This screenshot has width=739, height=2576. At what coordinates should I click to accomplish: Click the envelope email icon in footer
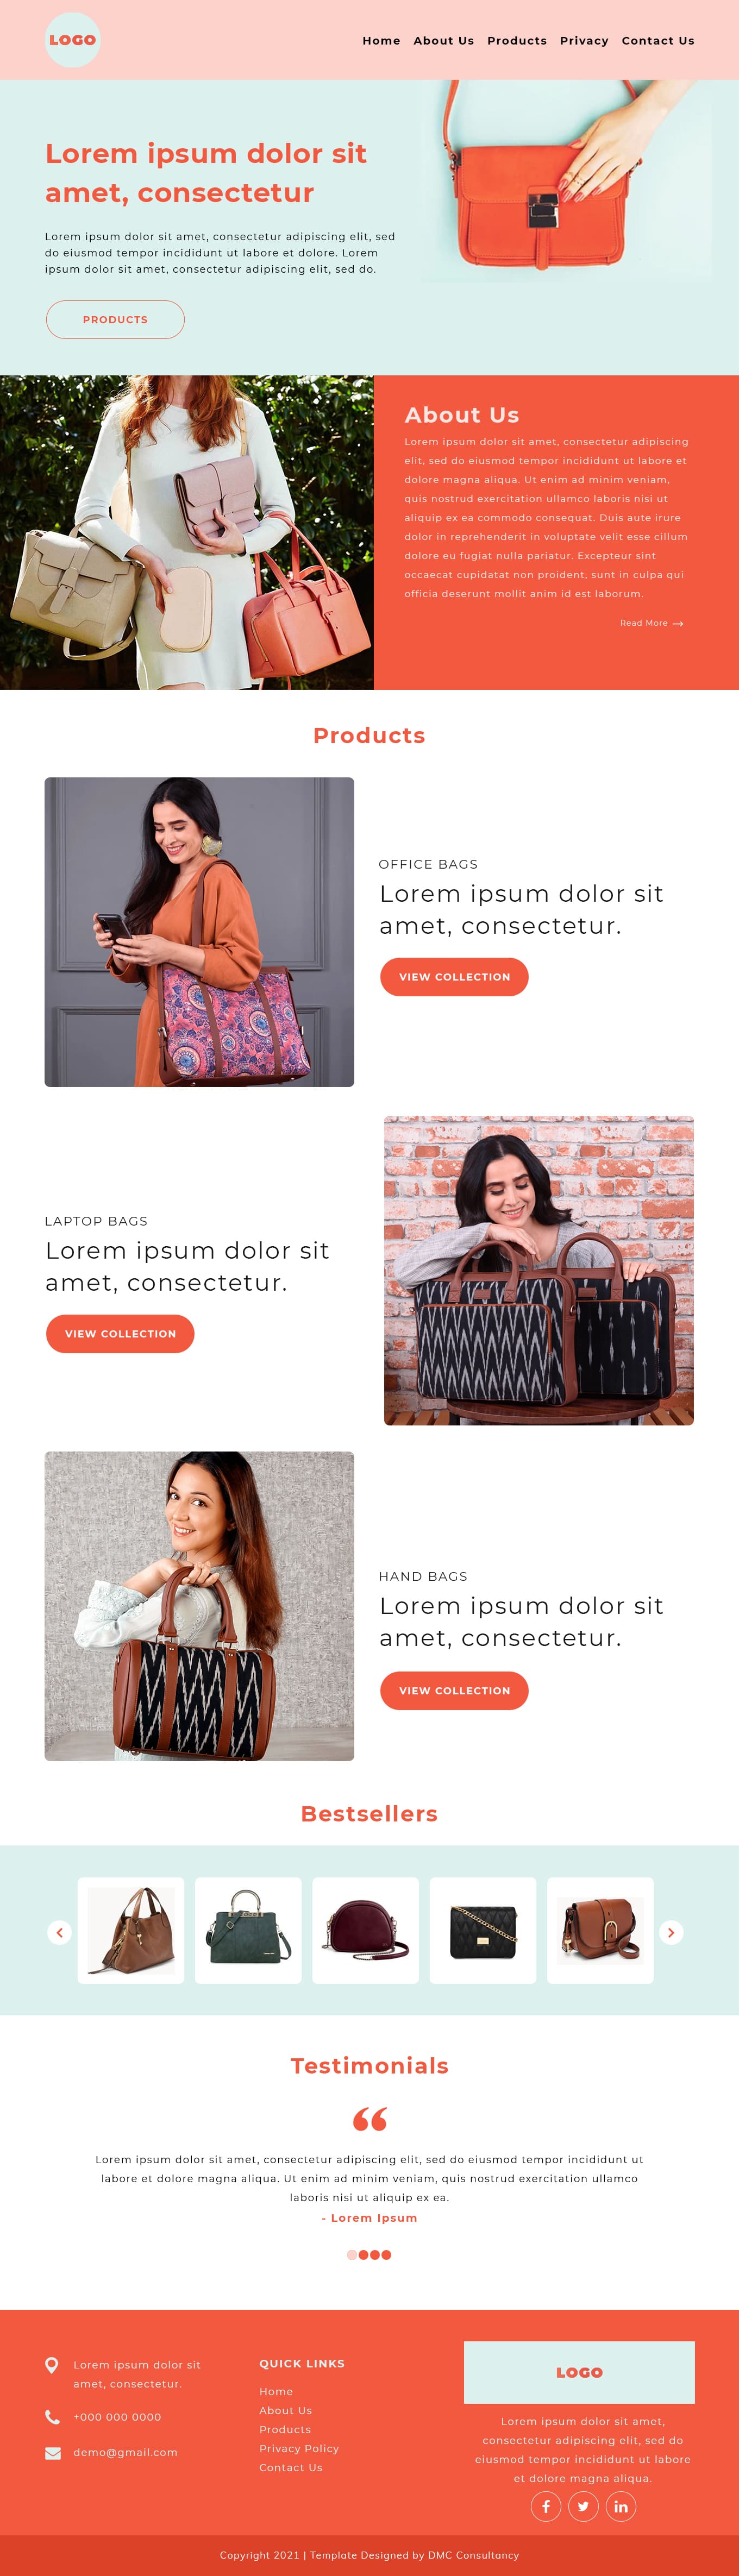point(53,2452)
